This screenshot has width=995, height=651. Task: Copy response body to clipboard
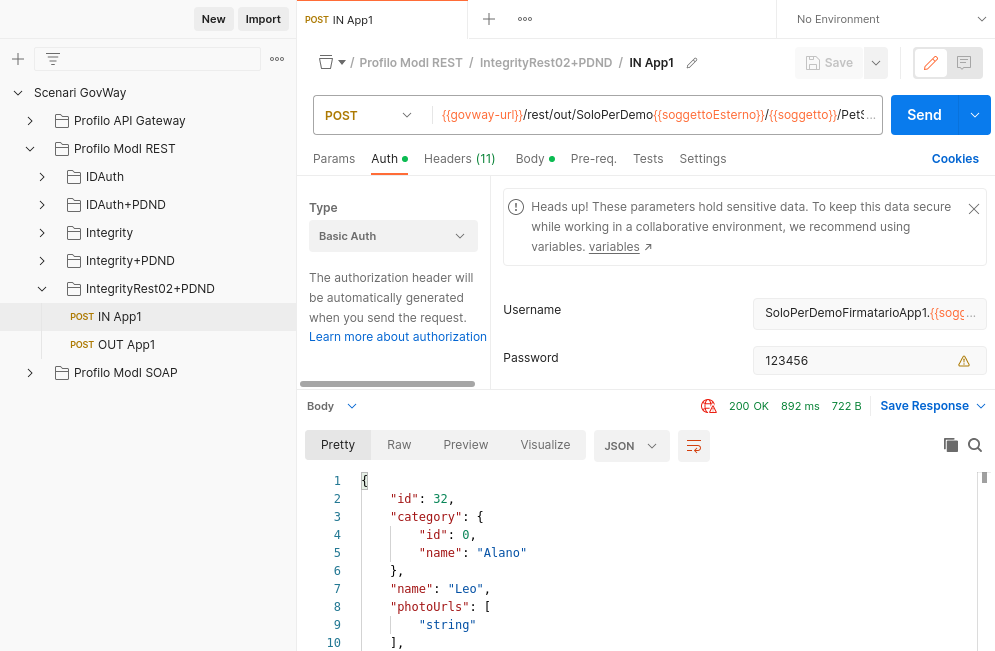[x=951, y=445]
